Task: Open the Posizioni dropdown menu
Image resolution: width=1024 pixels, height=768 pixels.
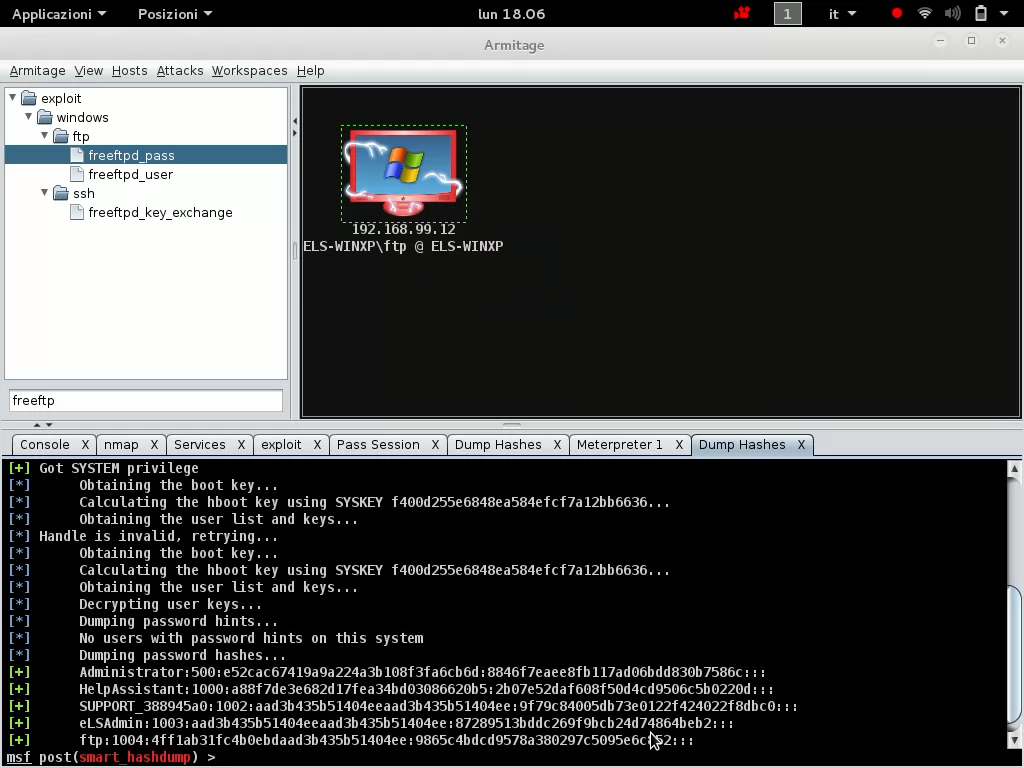Action: coord(175,14)
